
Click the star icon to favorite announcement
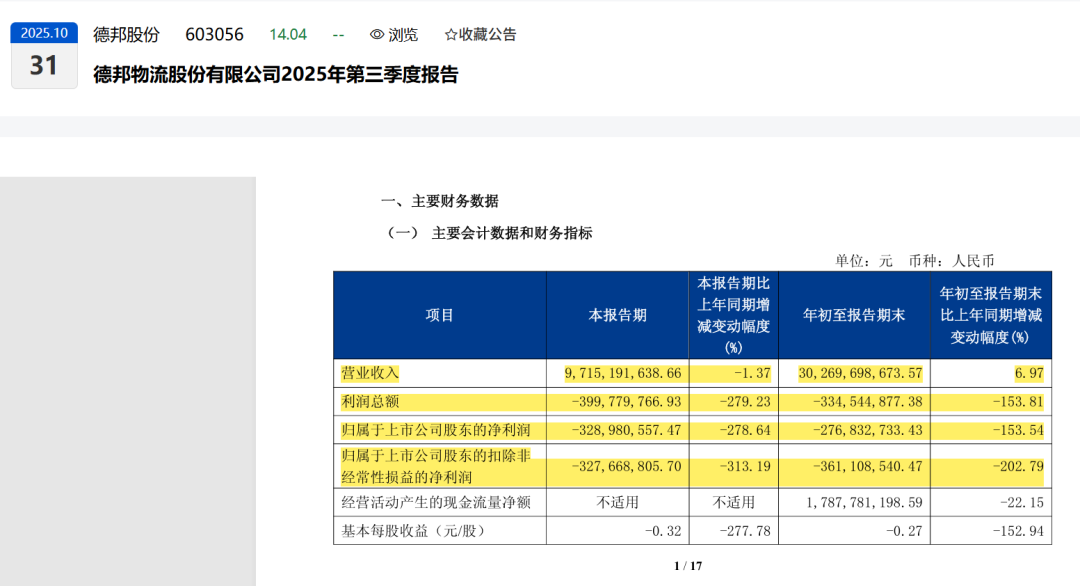[x=451, y=34]
